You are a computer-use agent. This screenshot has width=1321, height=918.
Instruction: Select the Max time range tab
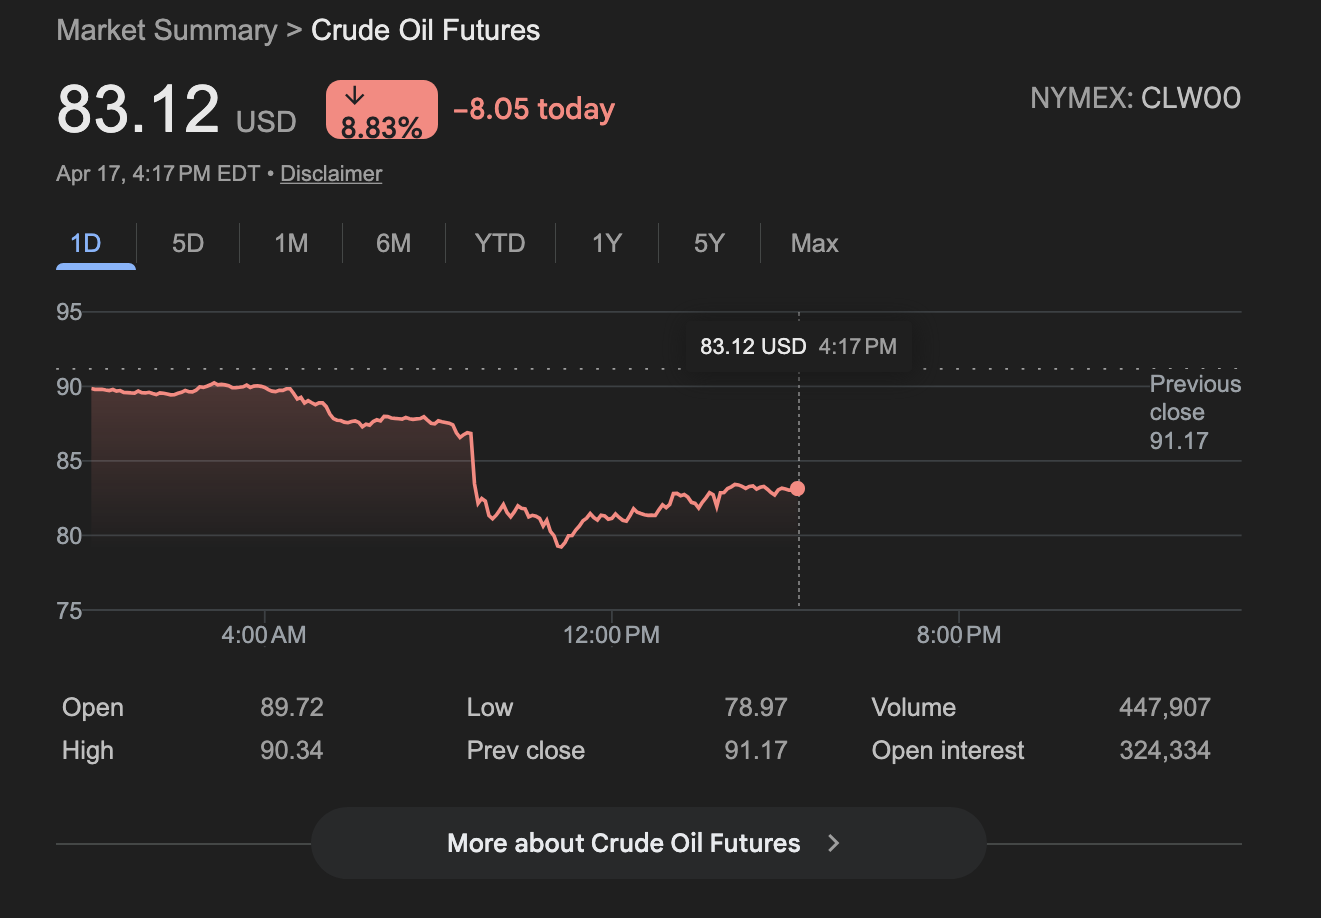814,244
